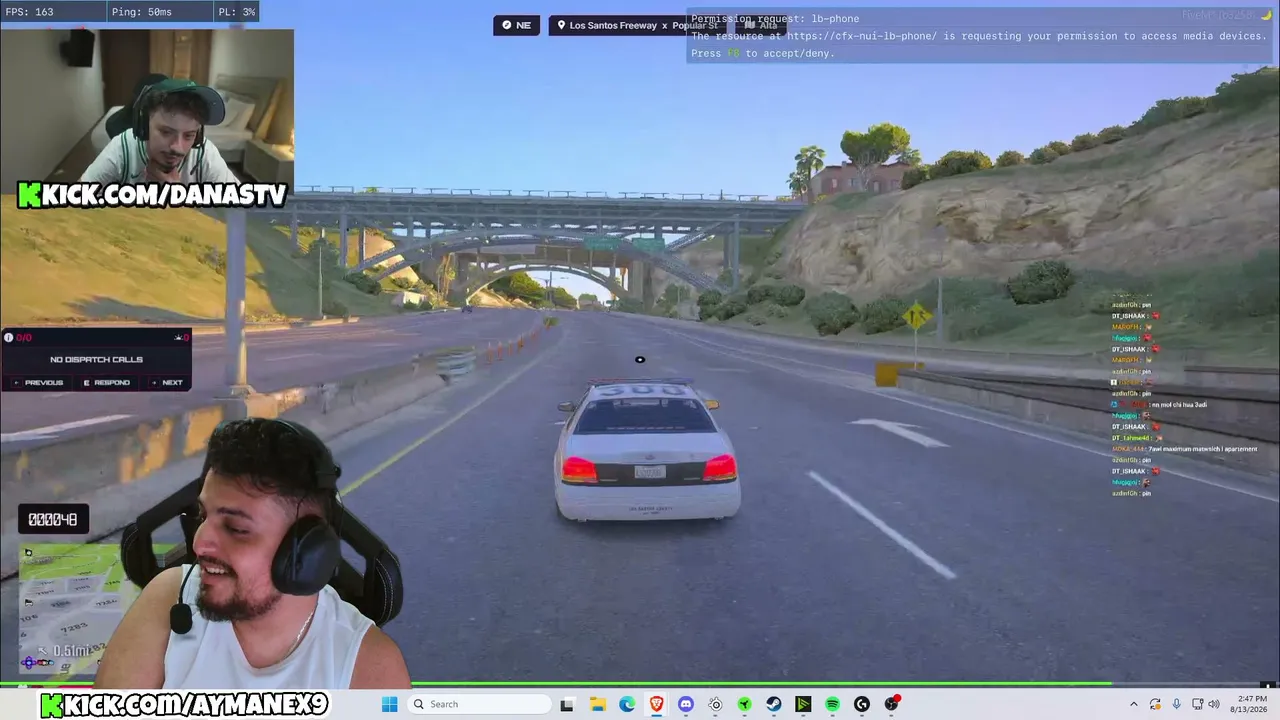Click the round gear-shaped taskbar icon beside Discord
Screen dimensions: 1280x720
point(715,704)
